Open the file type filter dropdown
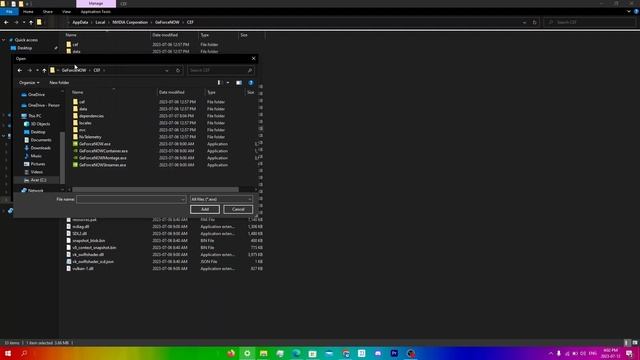 point(221,199)
